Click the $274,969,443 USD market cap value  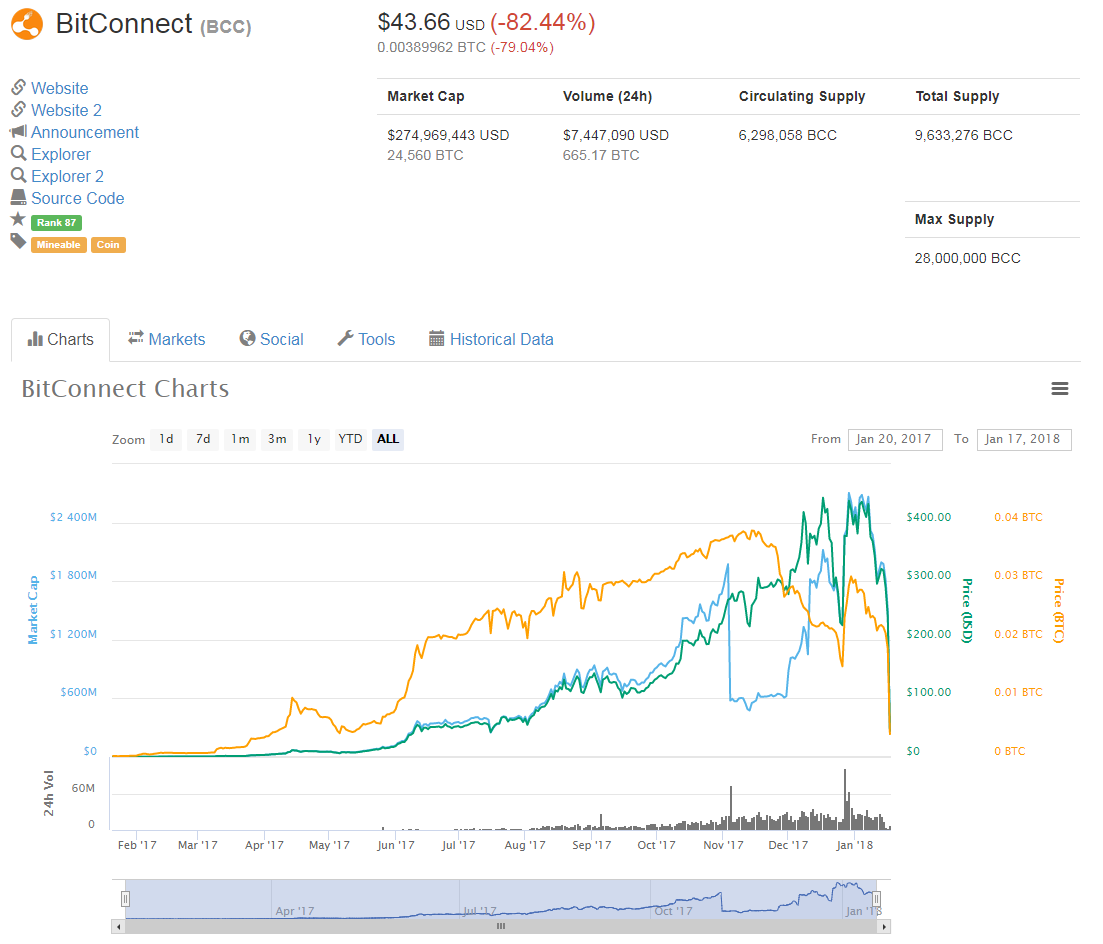tap(448, 135)
